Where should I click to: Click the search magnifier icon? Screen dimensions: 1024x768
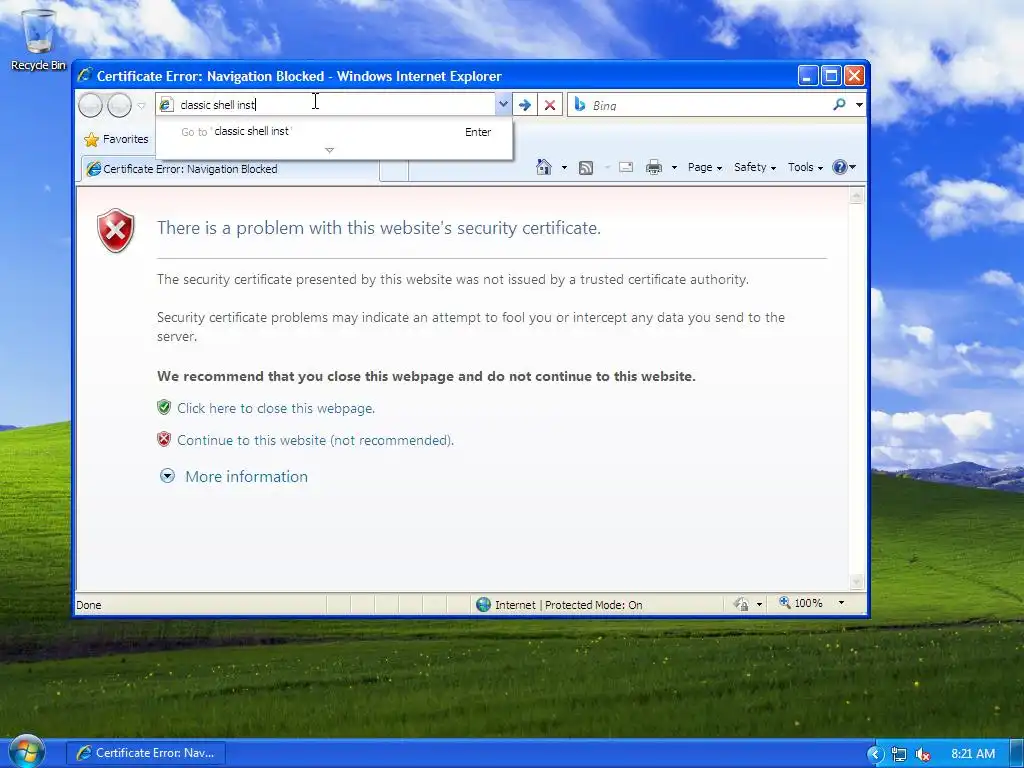click(839, 104)
